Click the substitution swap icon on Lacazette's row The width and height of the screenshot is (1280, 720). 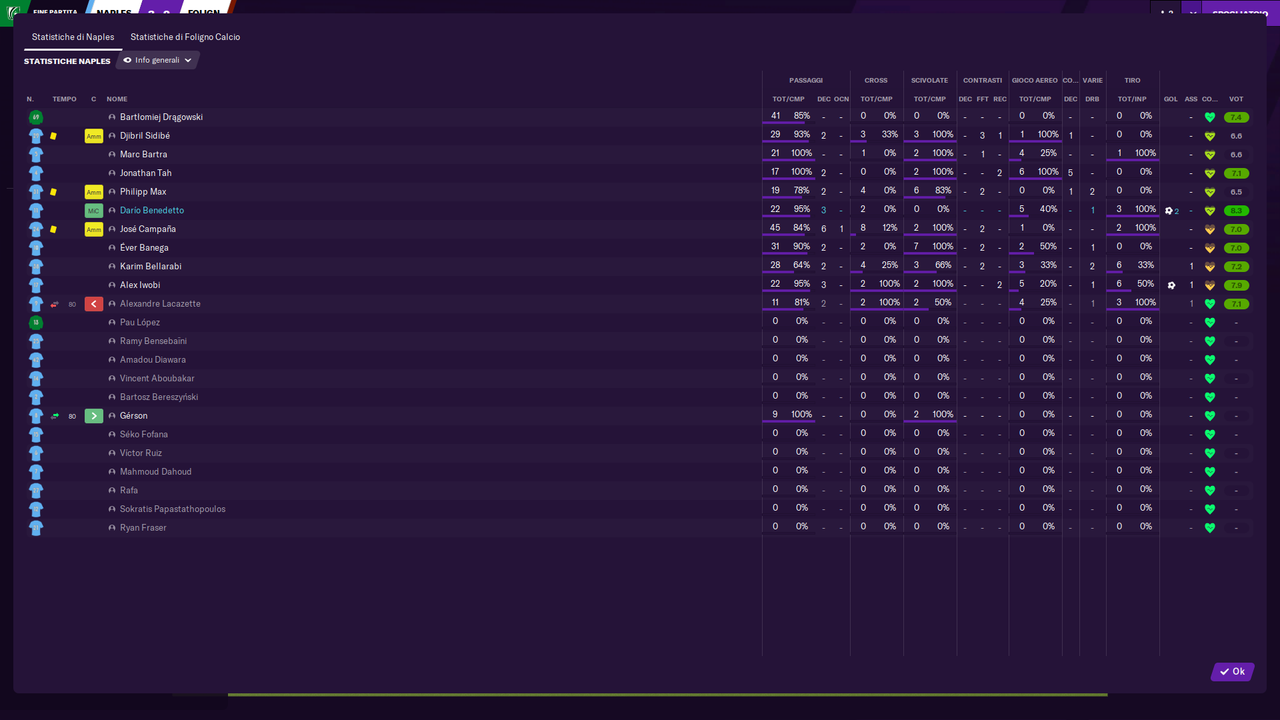55,304
